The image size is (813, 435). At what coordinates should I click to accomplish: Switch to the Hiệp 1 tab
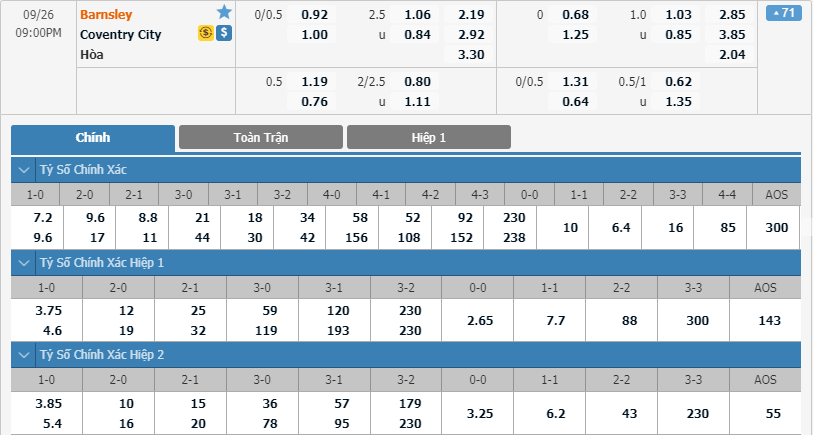(x=429, y=137)
